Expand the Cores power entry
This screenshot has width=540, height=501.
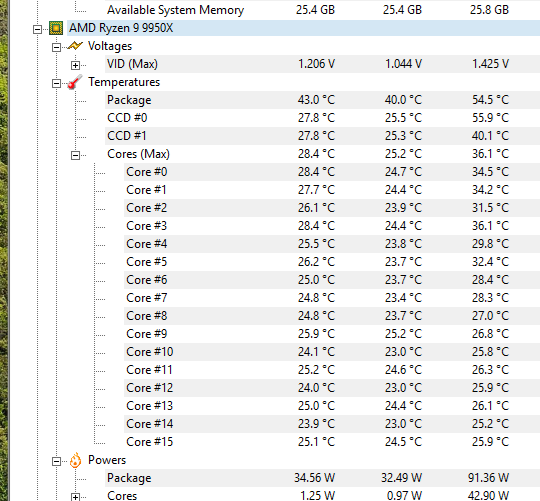(75, 497)
